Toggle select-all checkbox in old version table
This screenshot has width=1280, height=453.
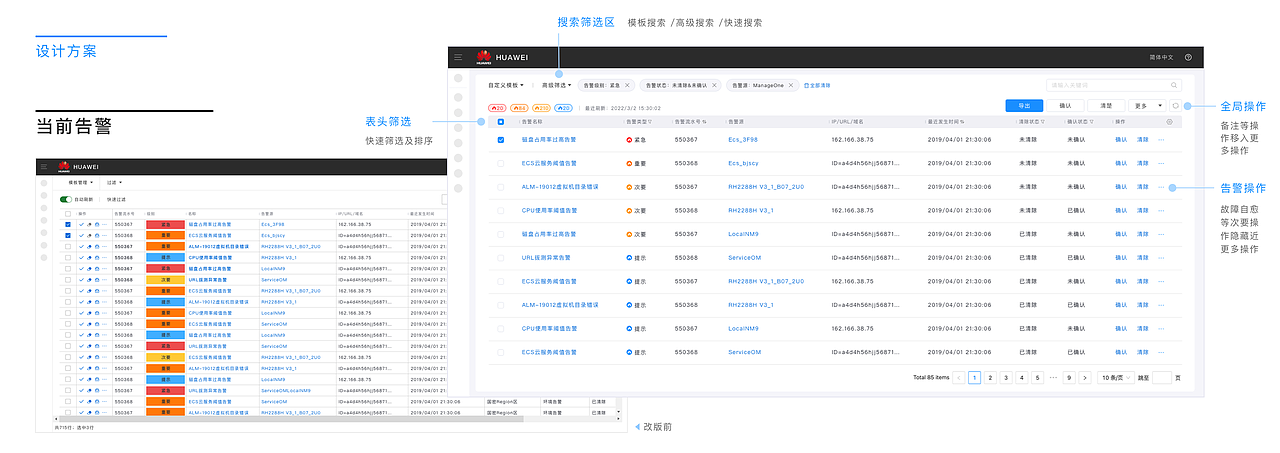point(68,214)
